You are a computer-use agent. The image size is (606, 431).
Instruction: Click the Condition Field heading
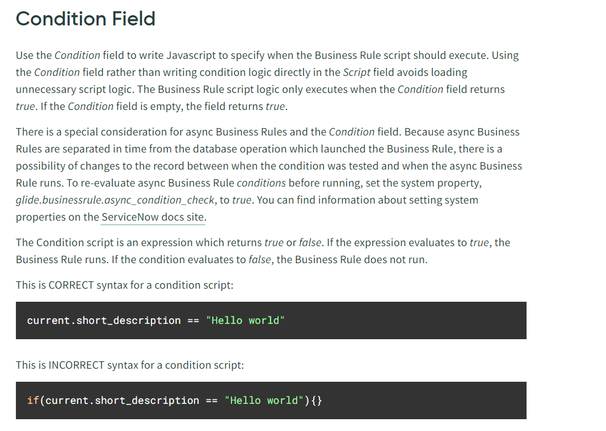pos(85,19)
